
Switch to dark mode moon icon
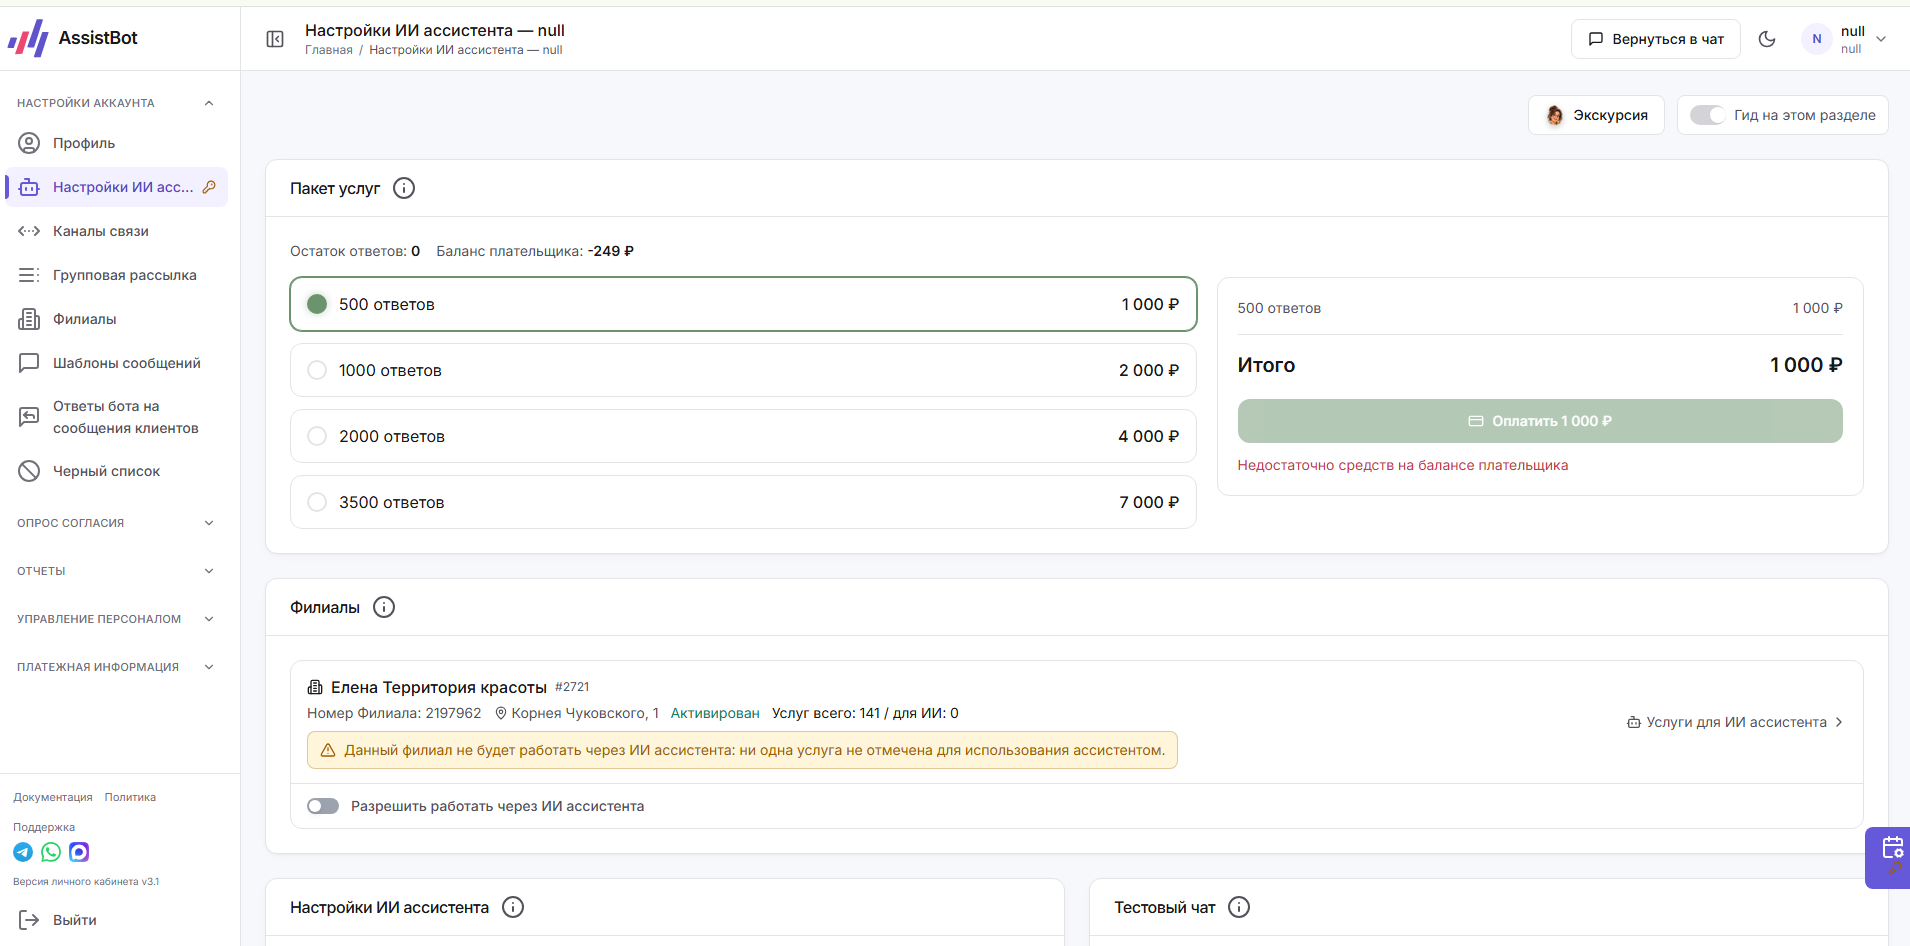(1767, 39)
